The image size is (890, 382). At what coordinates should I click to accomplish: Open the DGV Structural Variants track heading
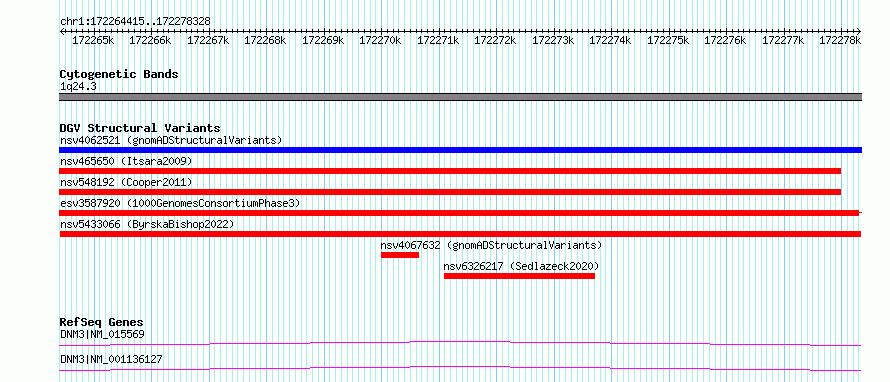tap(140, 128)
